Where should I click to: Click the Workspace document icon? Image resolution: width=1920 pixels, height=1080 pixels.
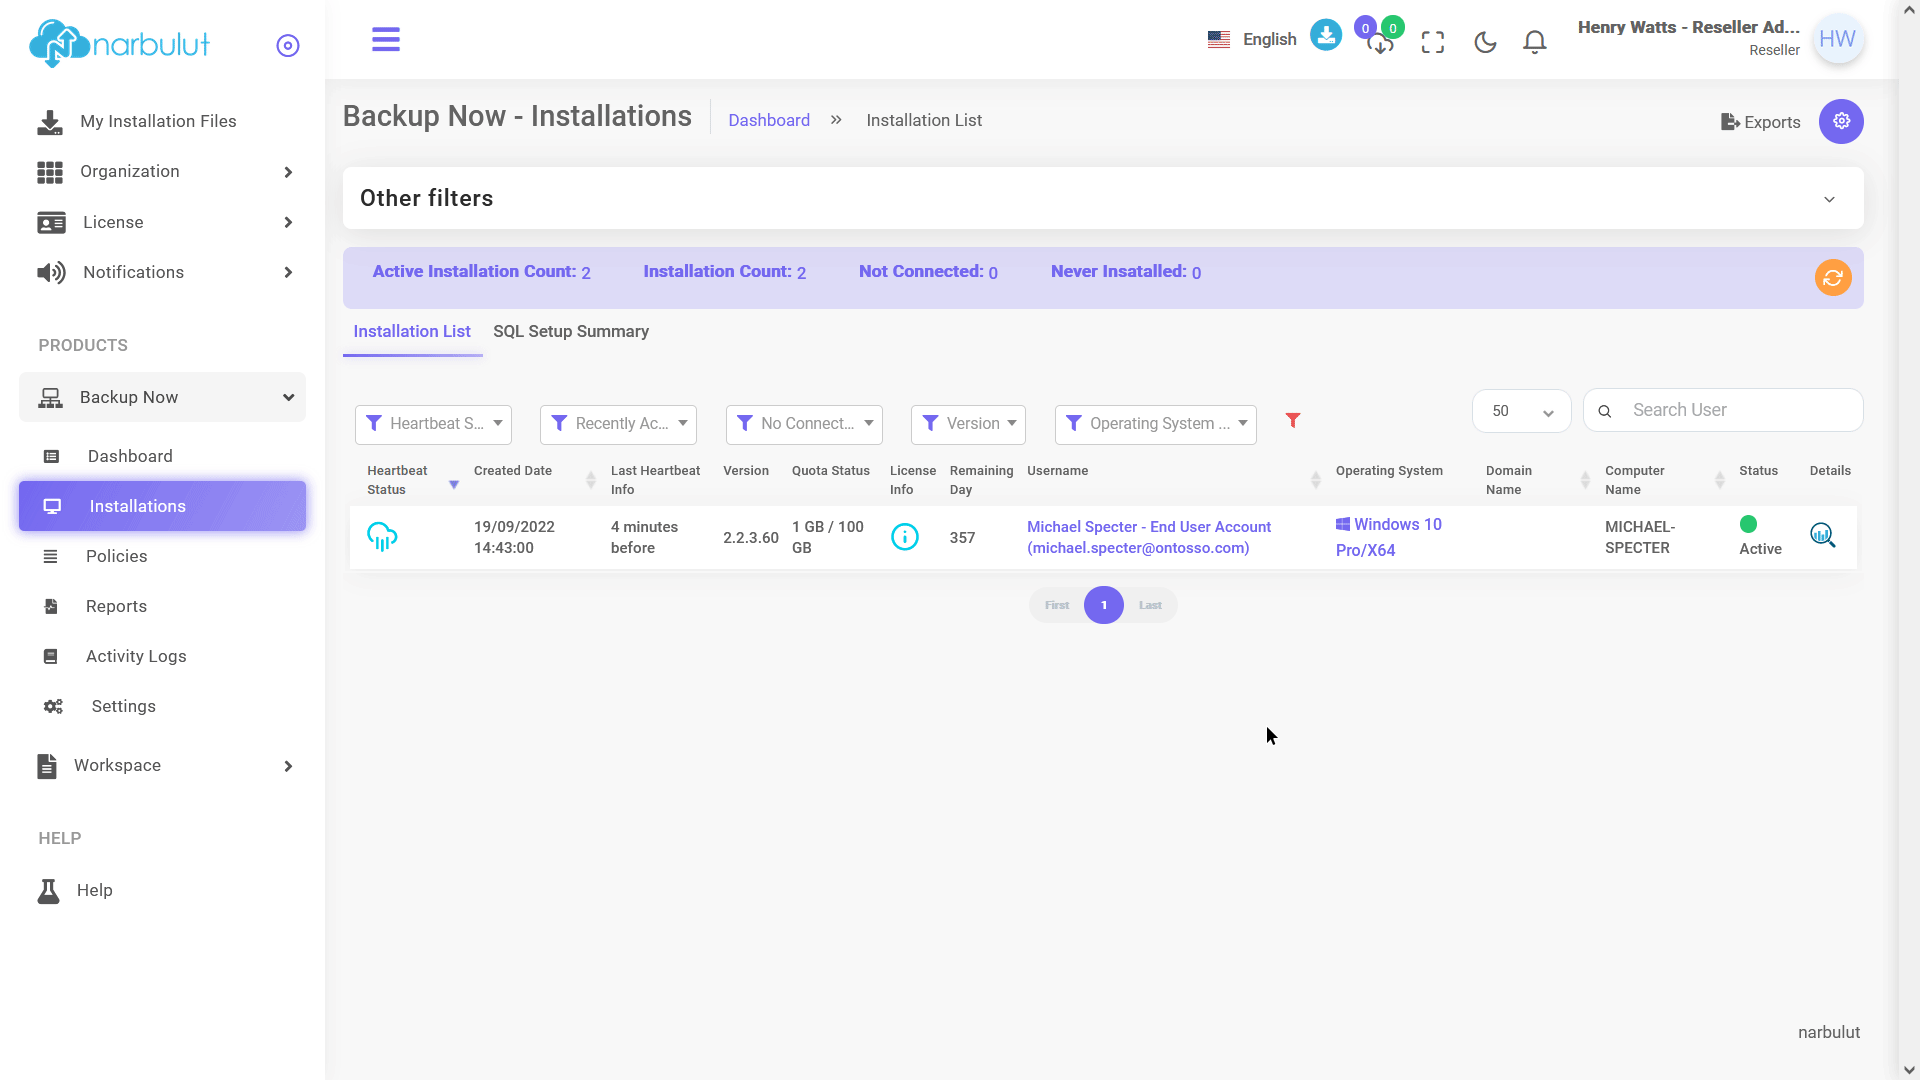[47, 766]
